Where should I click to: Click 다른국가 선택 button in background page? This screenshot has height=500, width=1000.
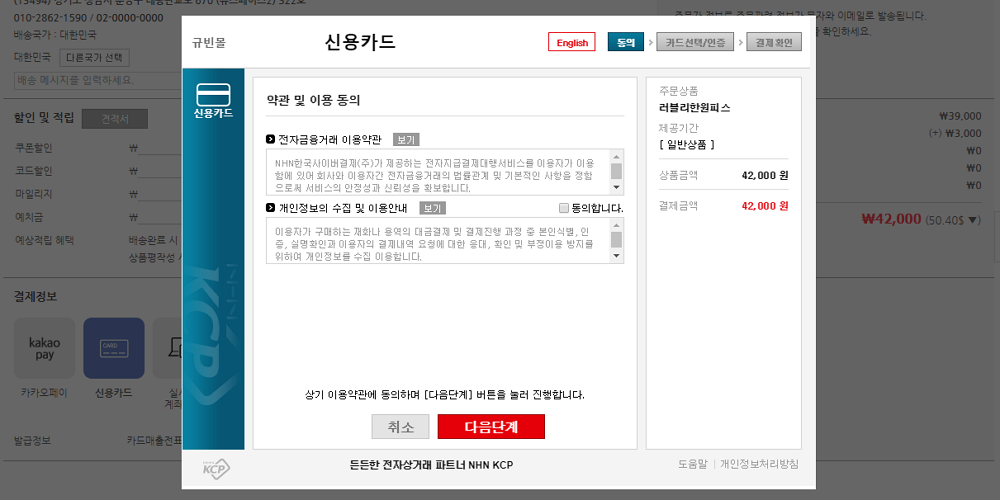pyautogui.click(x=95, y=58)
